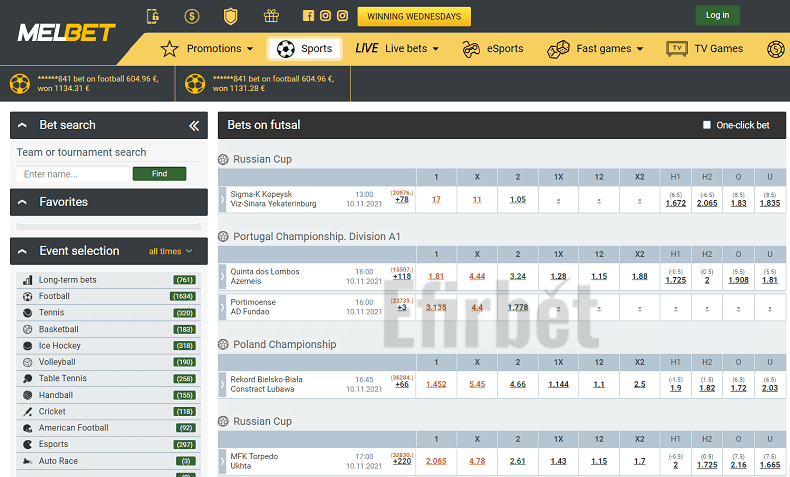Open +118 more markets for Quinta dos Lombos
Screen dimensions: 790x477
point(402,277)
